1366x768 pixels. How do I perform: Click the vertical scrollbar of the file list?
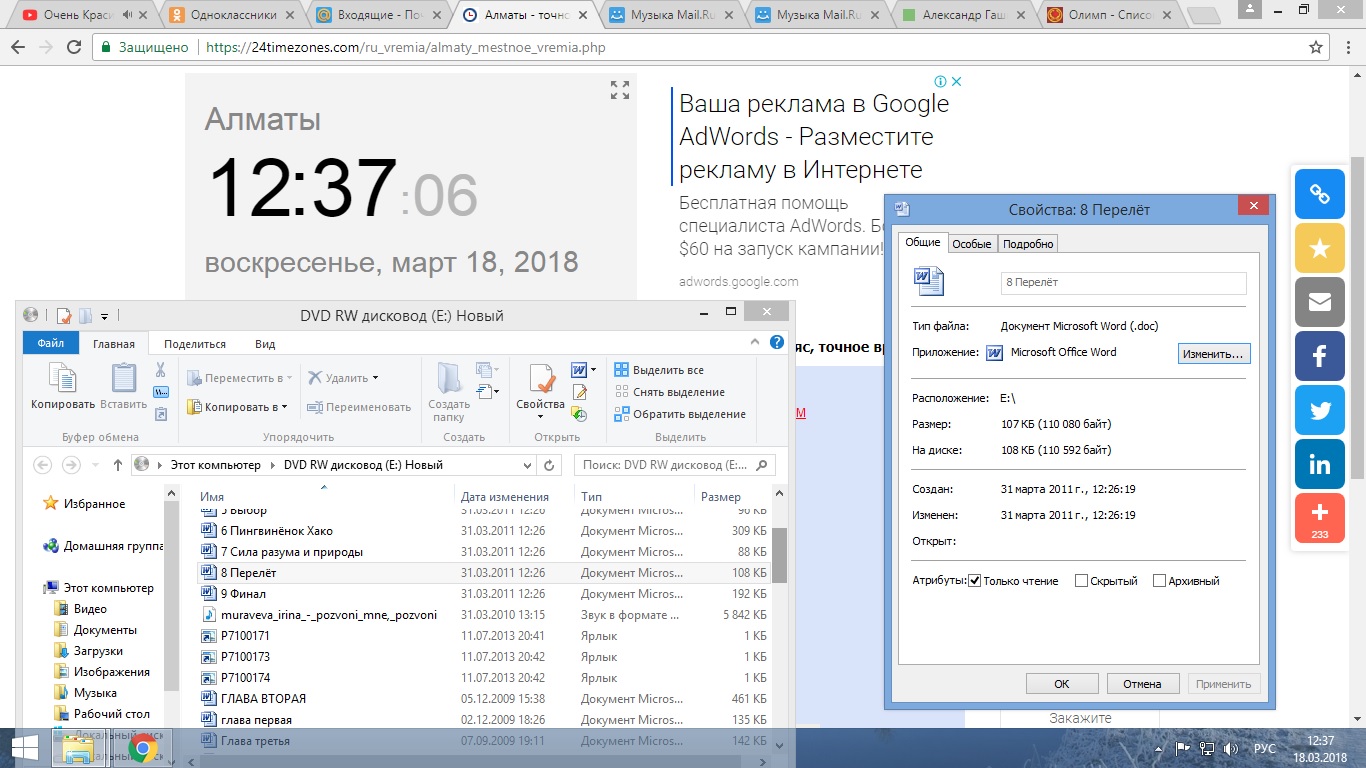pyautogui.click(x=779, y=557)
